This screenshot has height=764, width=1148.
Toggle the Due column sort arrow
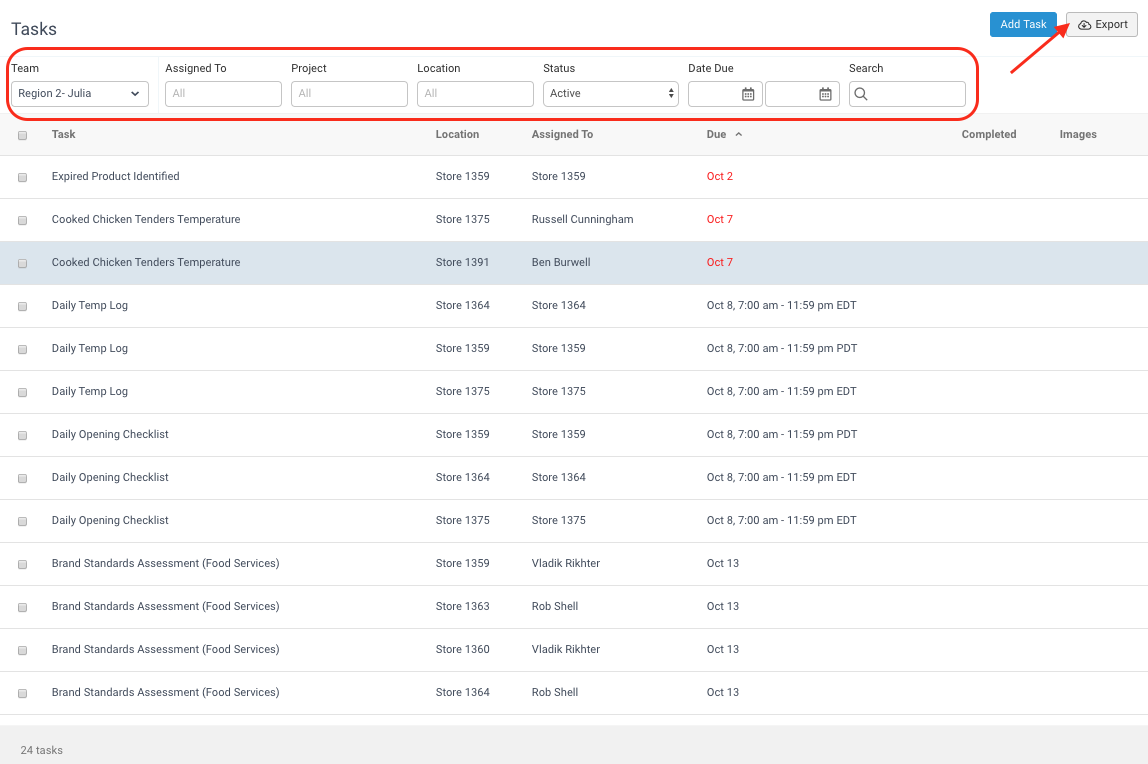point(739,134)
